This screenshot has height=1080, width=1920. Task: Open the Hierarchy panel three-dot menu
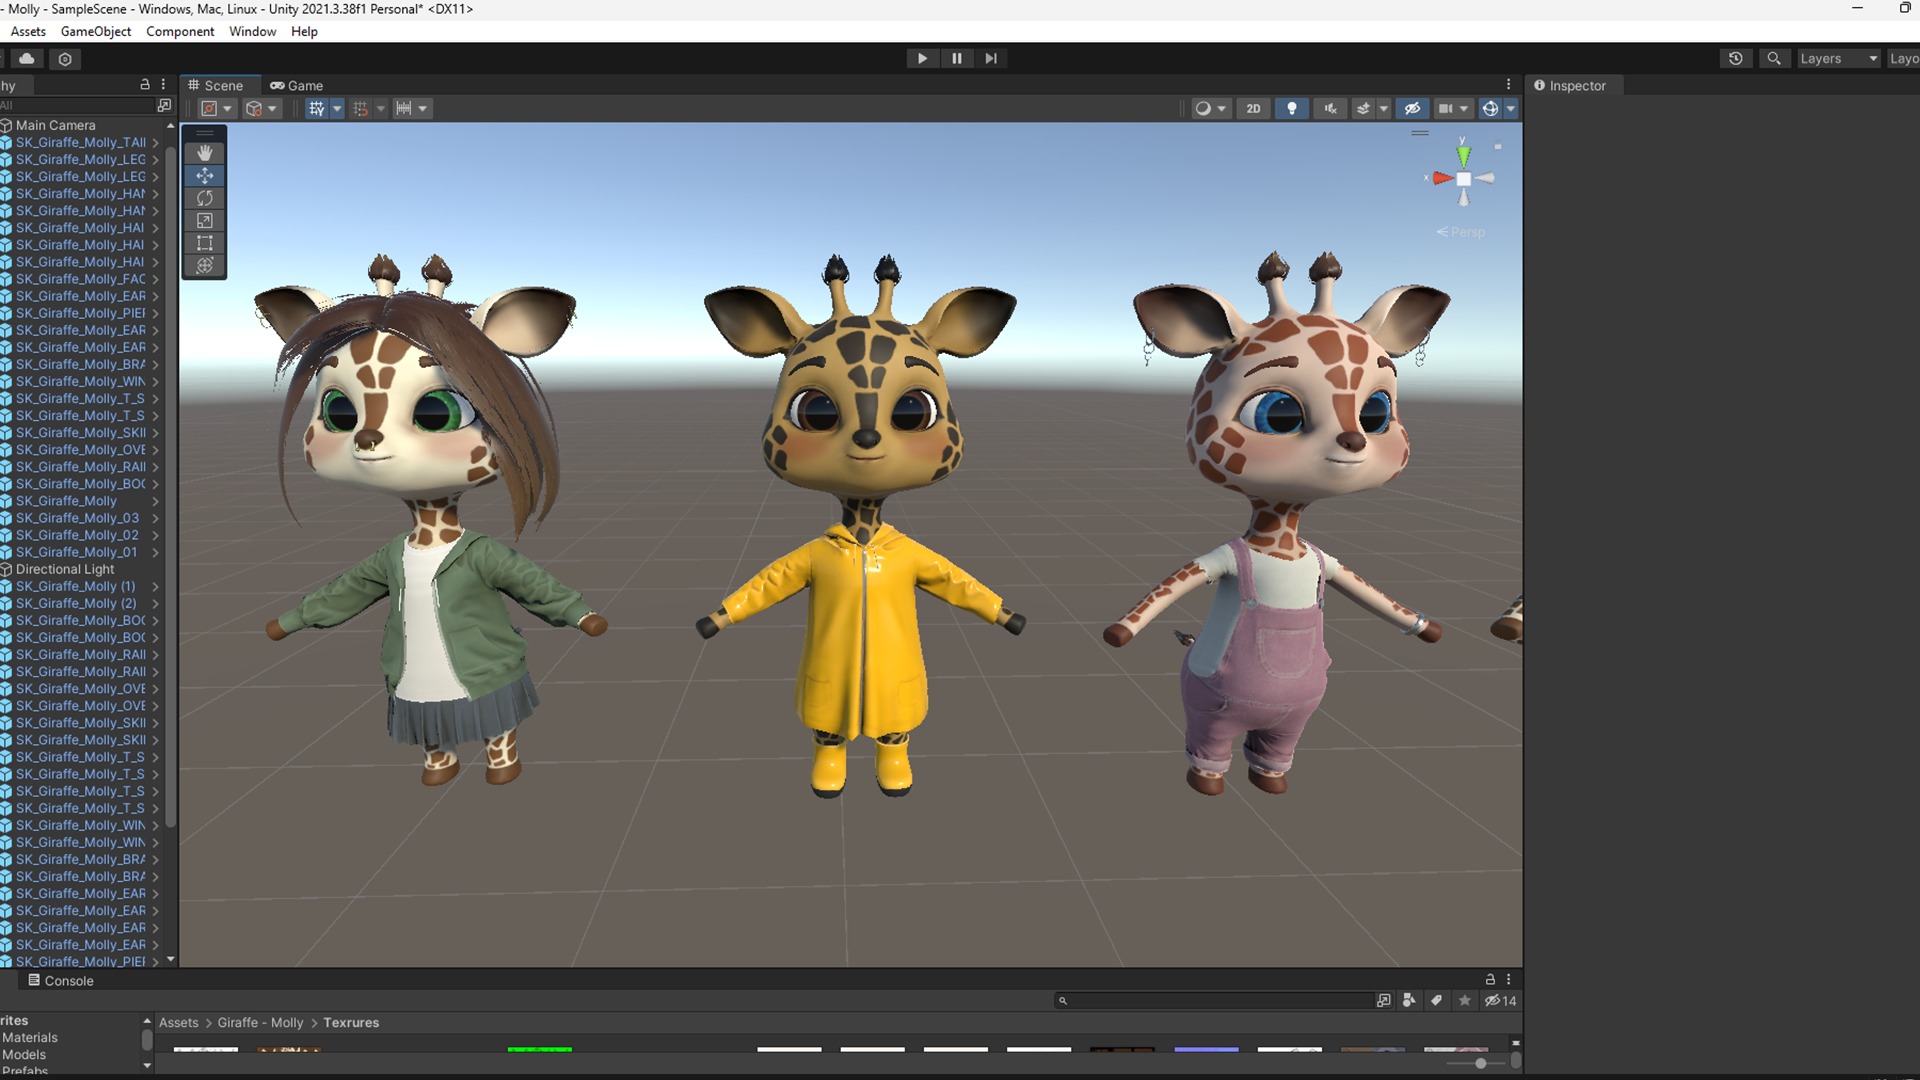point(163,85)
